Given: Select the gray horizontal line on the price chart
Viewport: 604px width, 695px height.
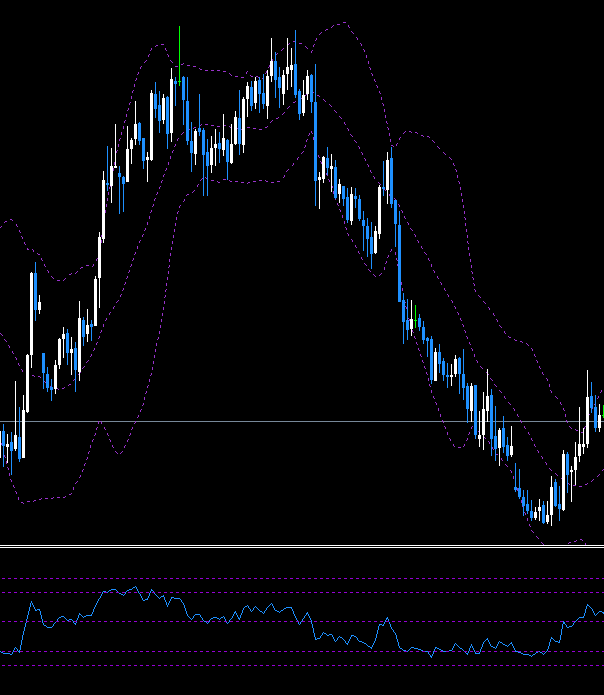Looking at the screenshot, I should pyautogui.click(x=302, y=421).
